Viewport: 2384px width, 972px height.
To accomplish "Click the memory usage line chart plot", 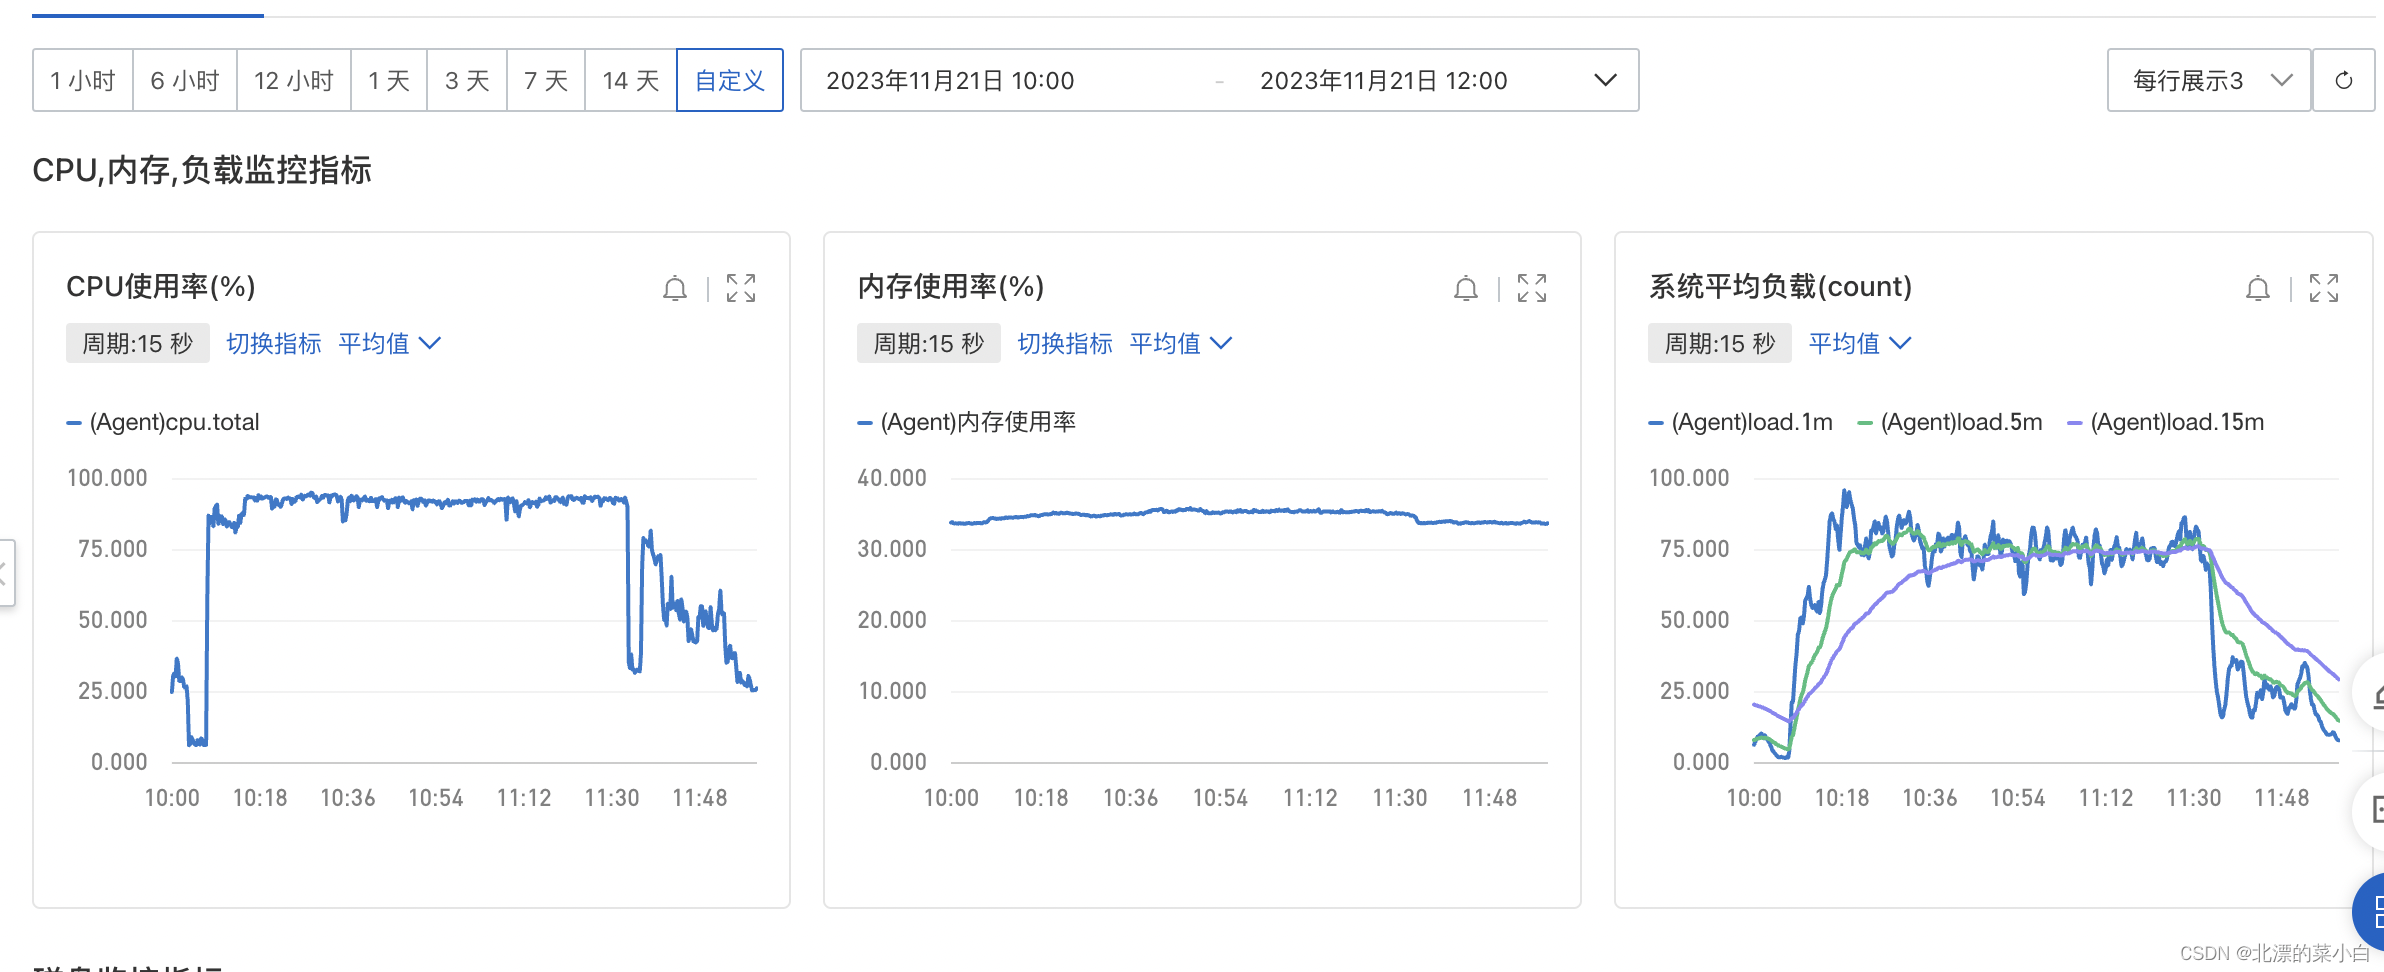I will pyautogui.click(x=1249, y=620).
